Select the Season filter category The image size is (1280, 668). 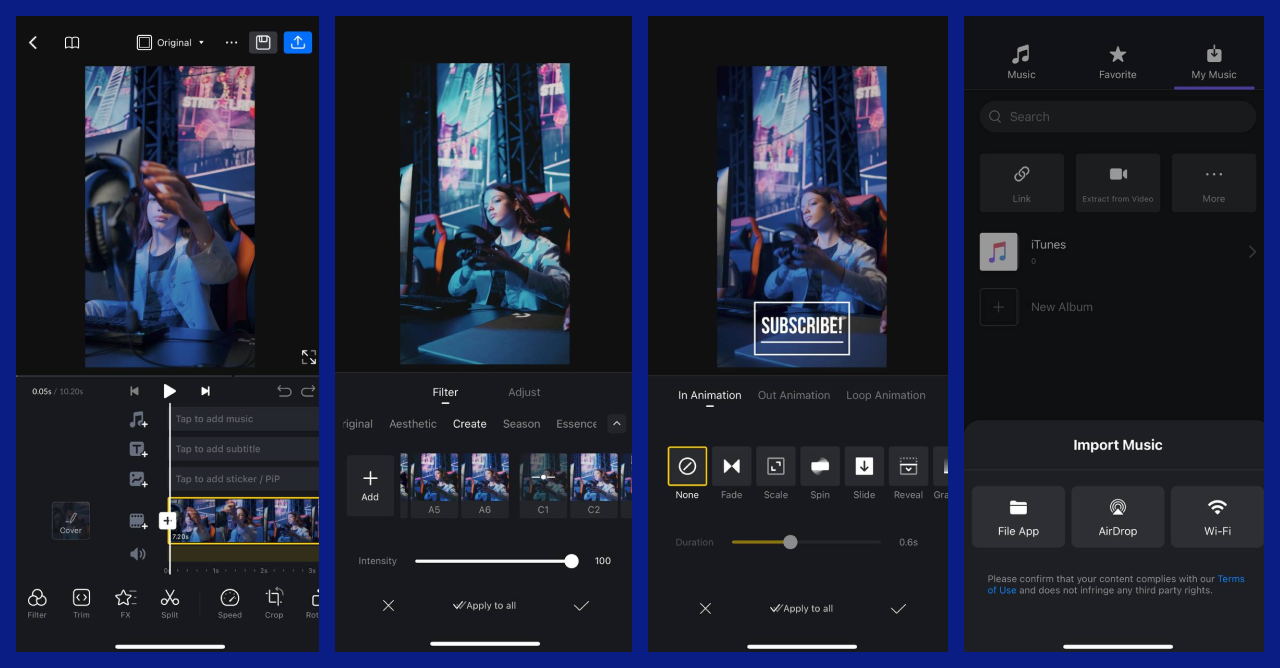click(521, 424)
